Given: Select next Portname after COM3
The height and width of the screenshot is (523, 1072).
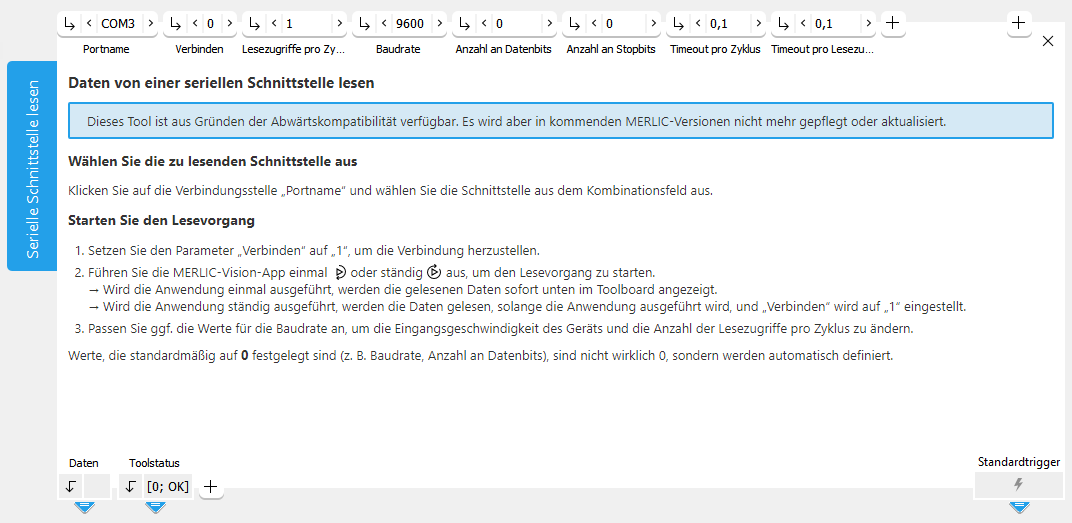Looking at the screenshot, I should point(149,23).
